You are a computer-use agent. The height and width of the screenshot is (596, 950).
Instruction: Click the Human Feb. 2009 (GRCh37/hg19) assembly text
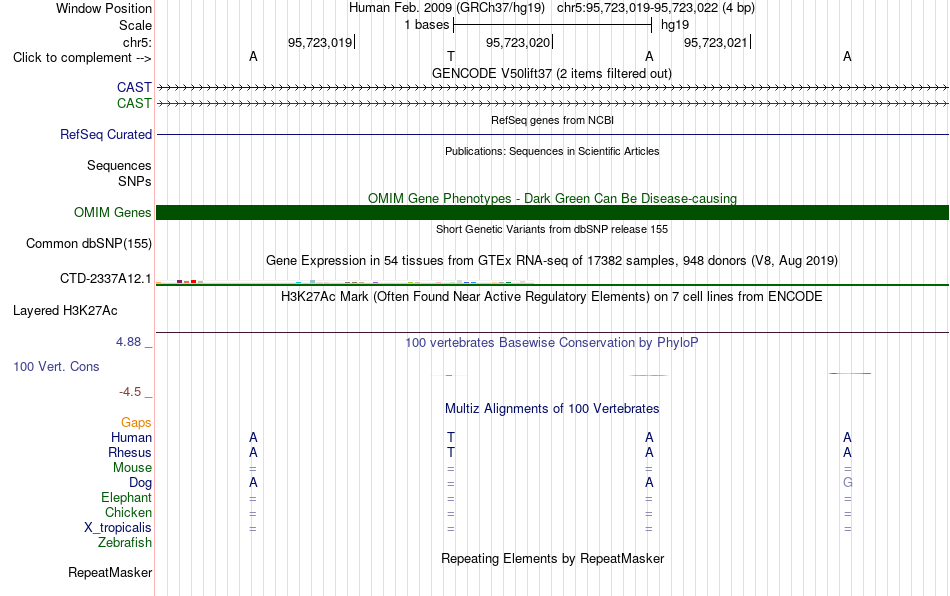click(x=447, y=8)
